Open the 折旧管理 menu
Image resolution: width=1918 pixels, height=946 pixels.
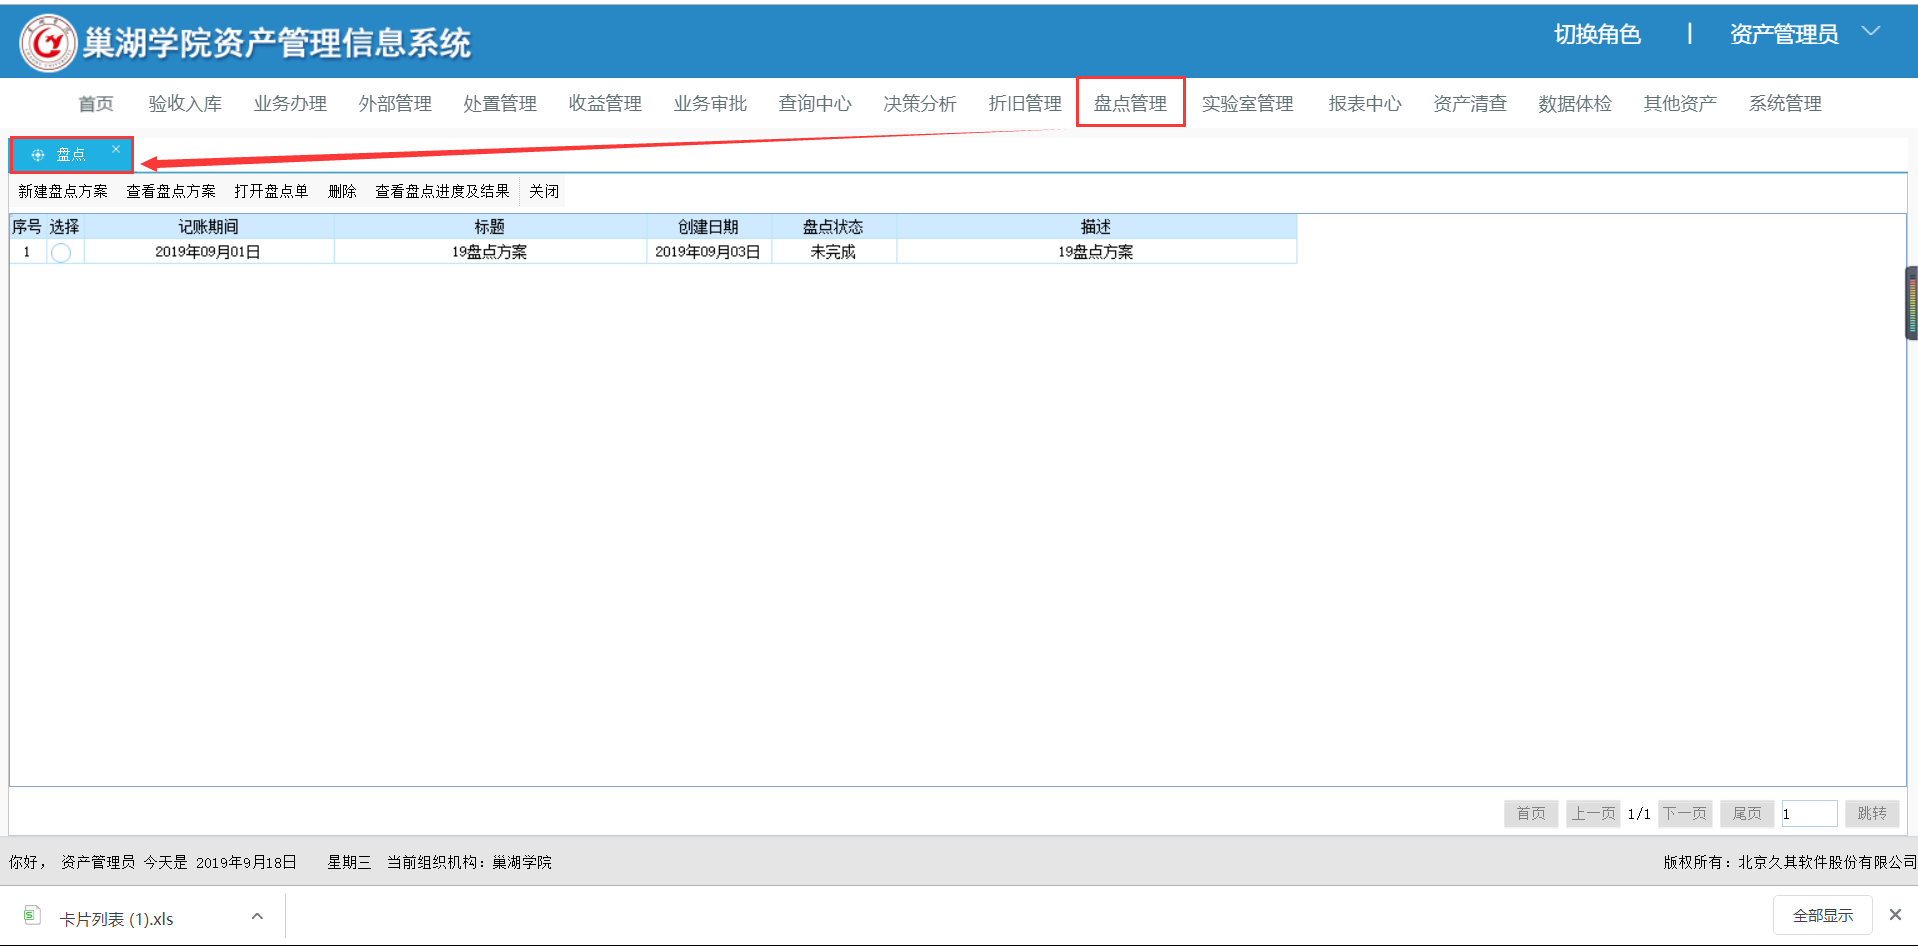1025,103
